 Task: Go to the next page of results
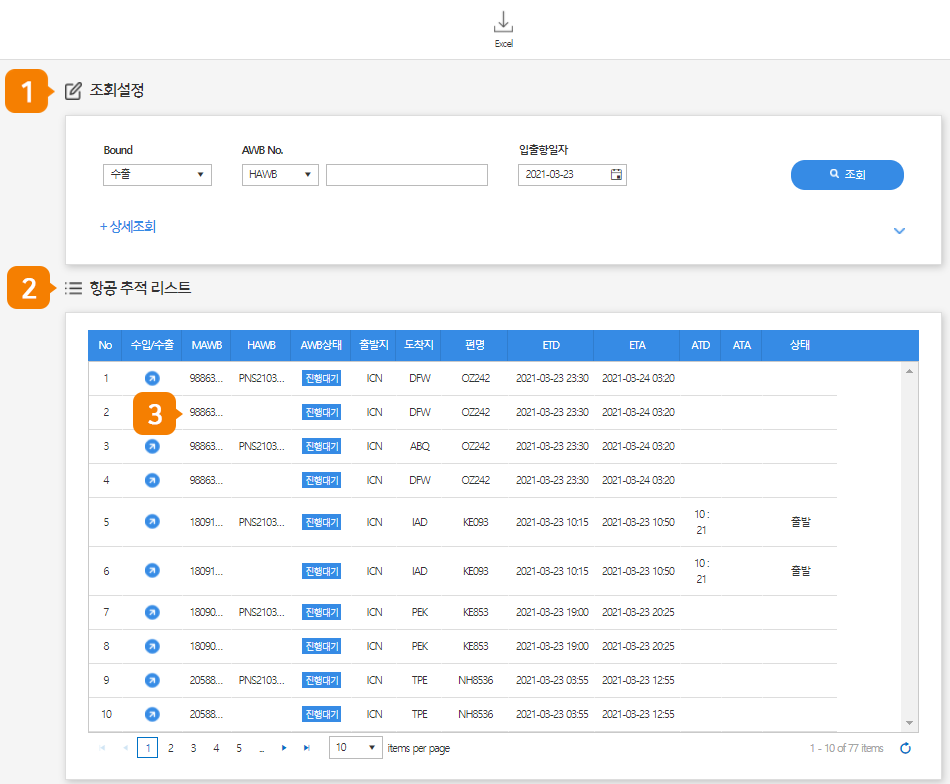[284, 748]
